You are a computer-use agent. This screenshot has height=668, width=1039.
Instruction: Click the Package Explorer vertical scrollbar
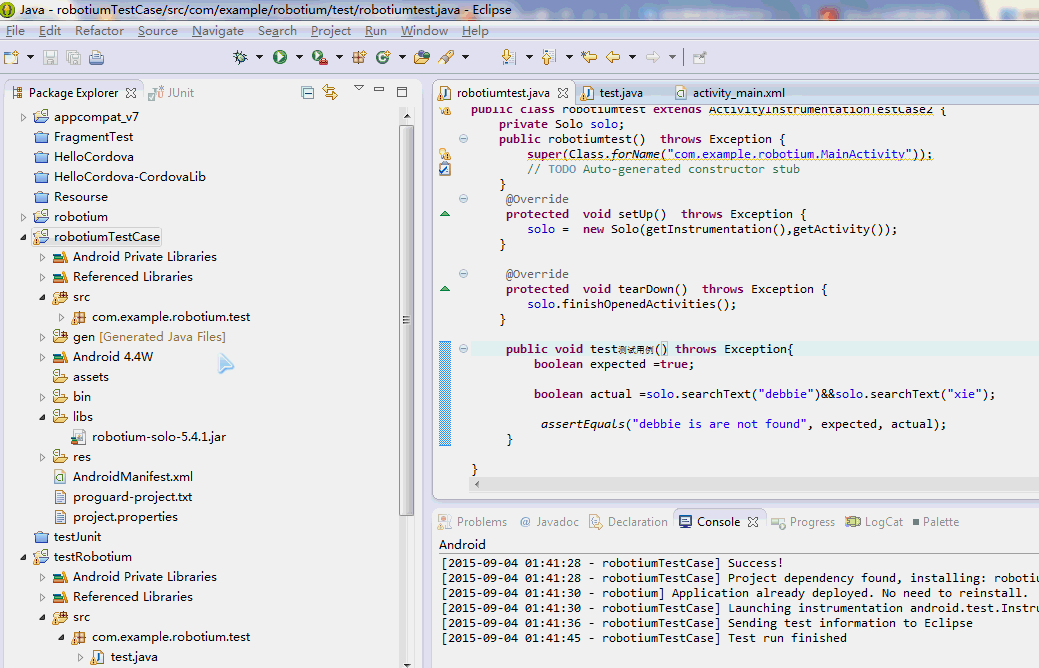(x=407, y=320)
